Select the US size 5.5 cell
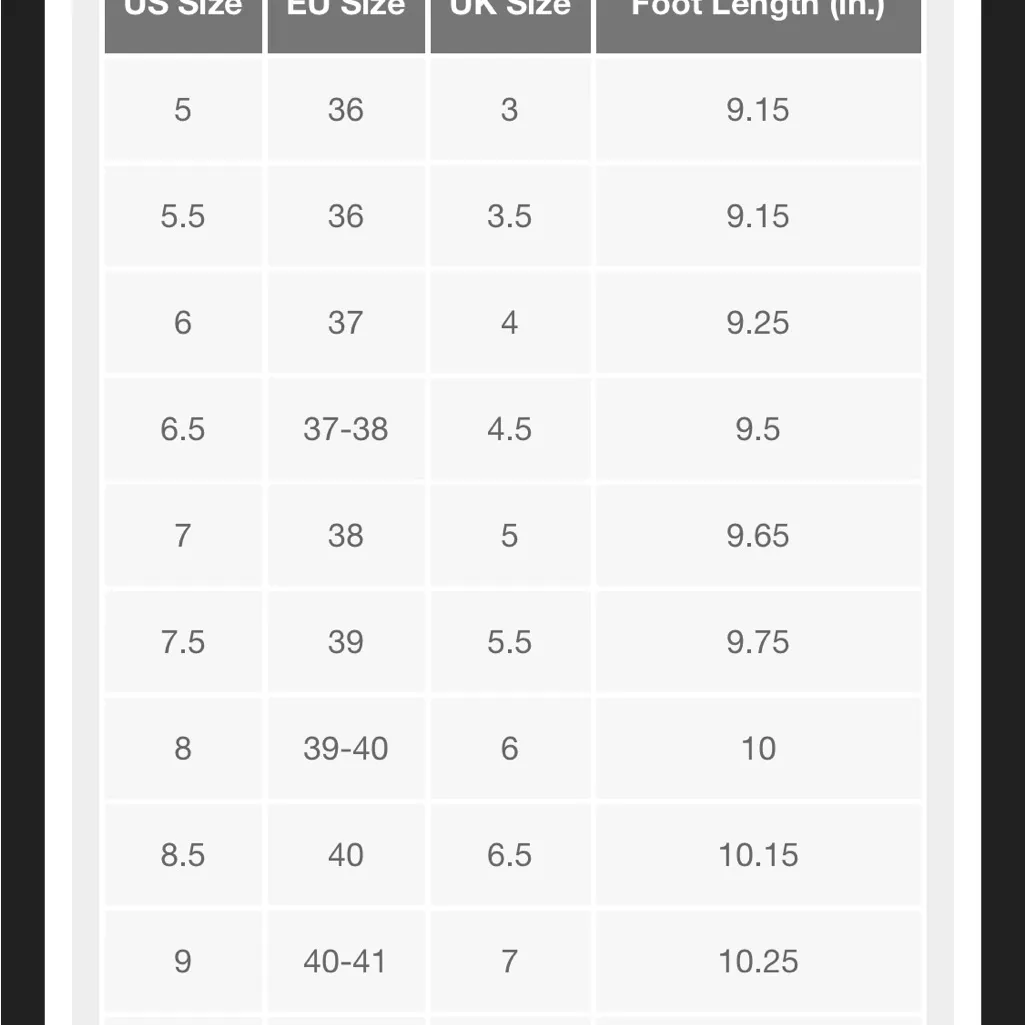Image resolution: width=1025 pixels, height=1025 pixels. tap(183, 216)
